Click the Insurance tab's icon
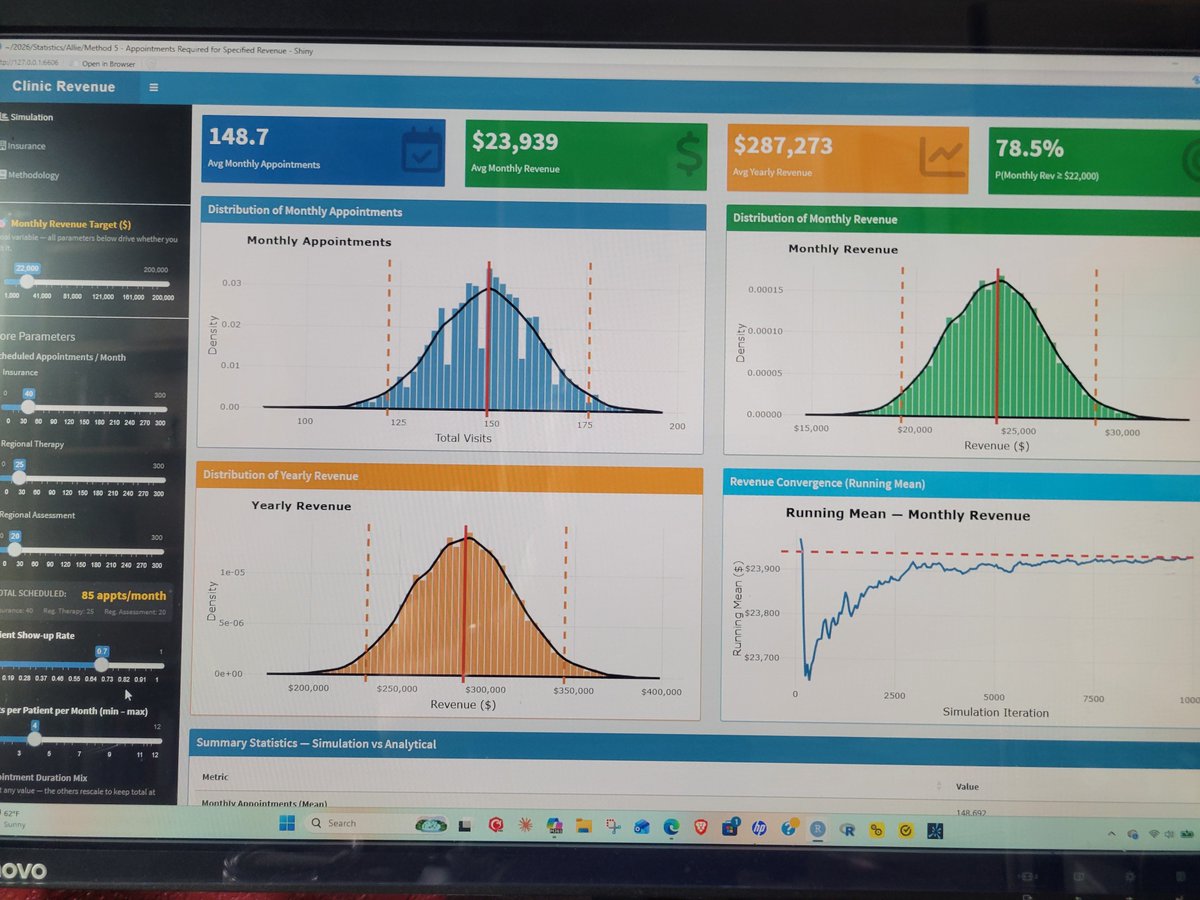 pyautogui.click(x=3, y=146)
